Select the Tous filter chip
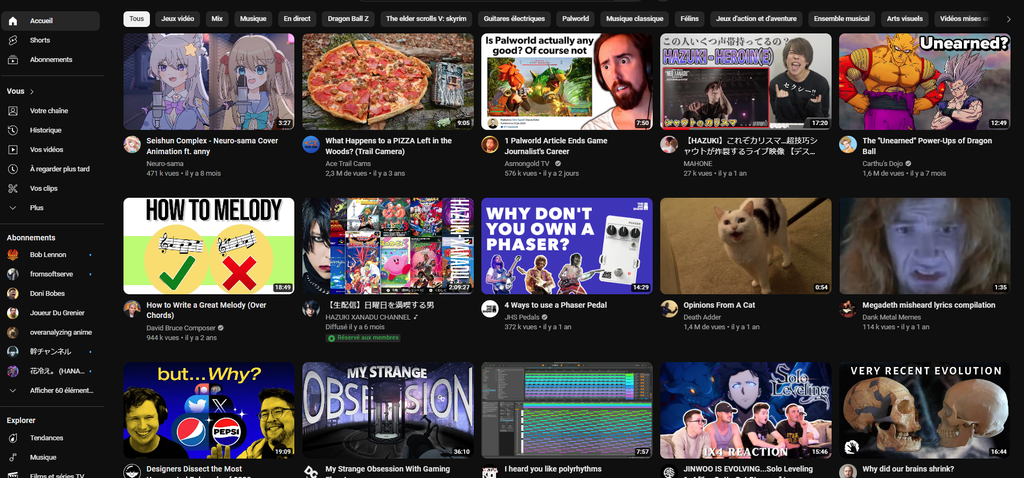1024x478 pixels. pos(136,19)
